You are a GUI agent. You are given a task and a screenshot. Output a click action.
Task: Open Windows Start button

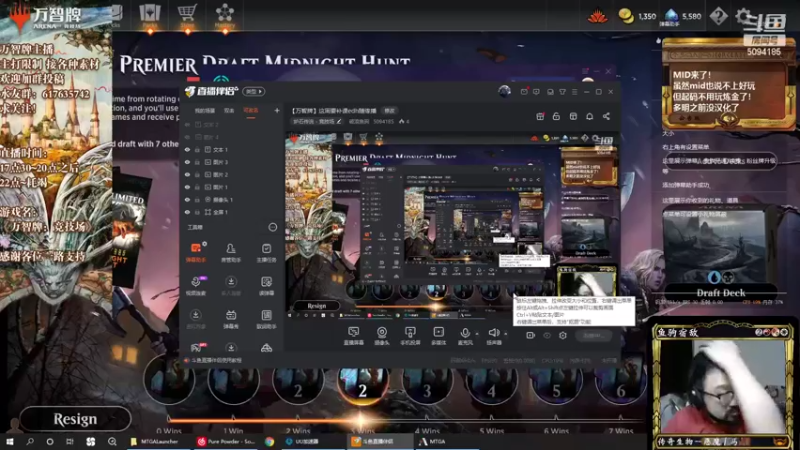9,441
